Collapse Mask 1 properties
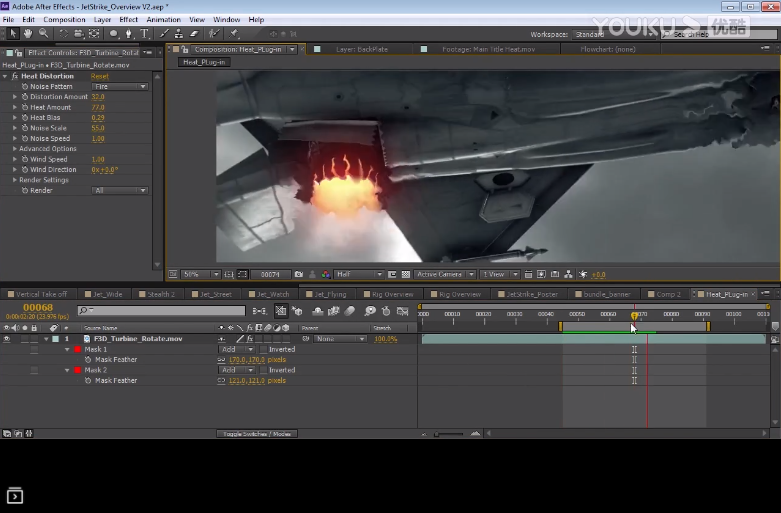The height and width of the screenshot is (513, 781). coord(67,350)
